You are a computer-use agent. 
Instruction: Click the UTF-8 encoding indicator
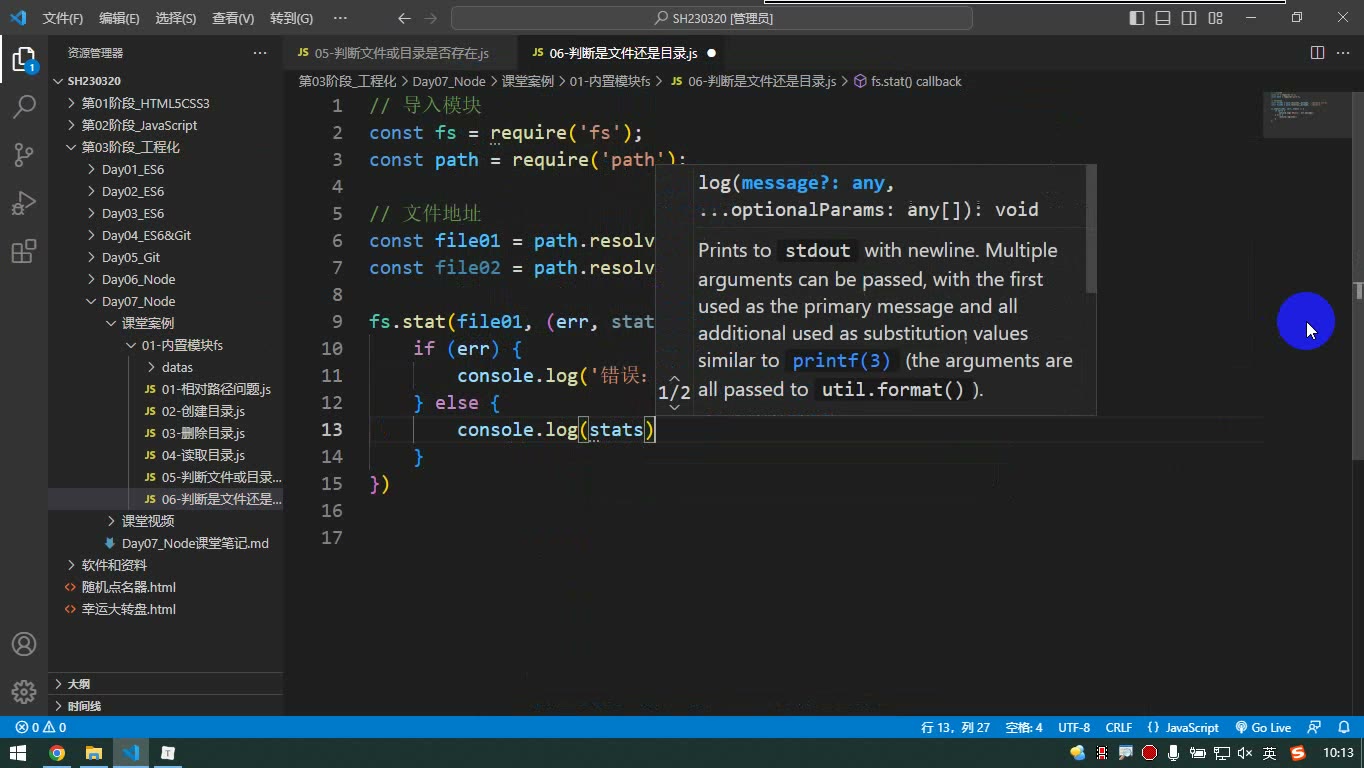pos(1074,728)
